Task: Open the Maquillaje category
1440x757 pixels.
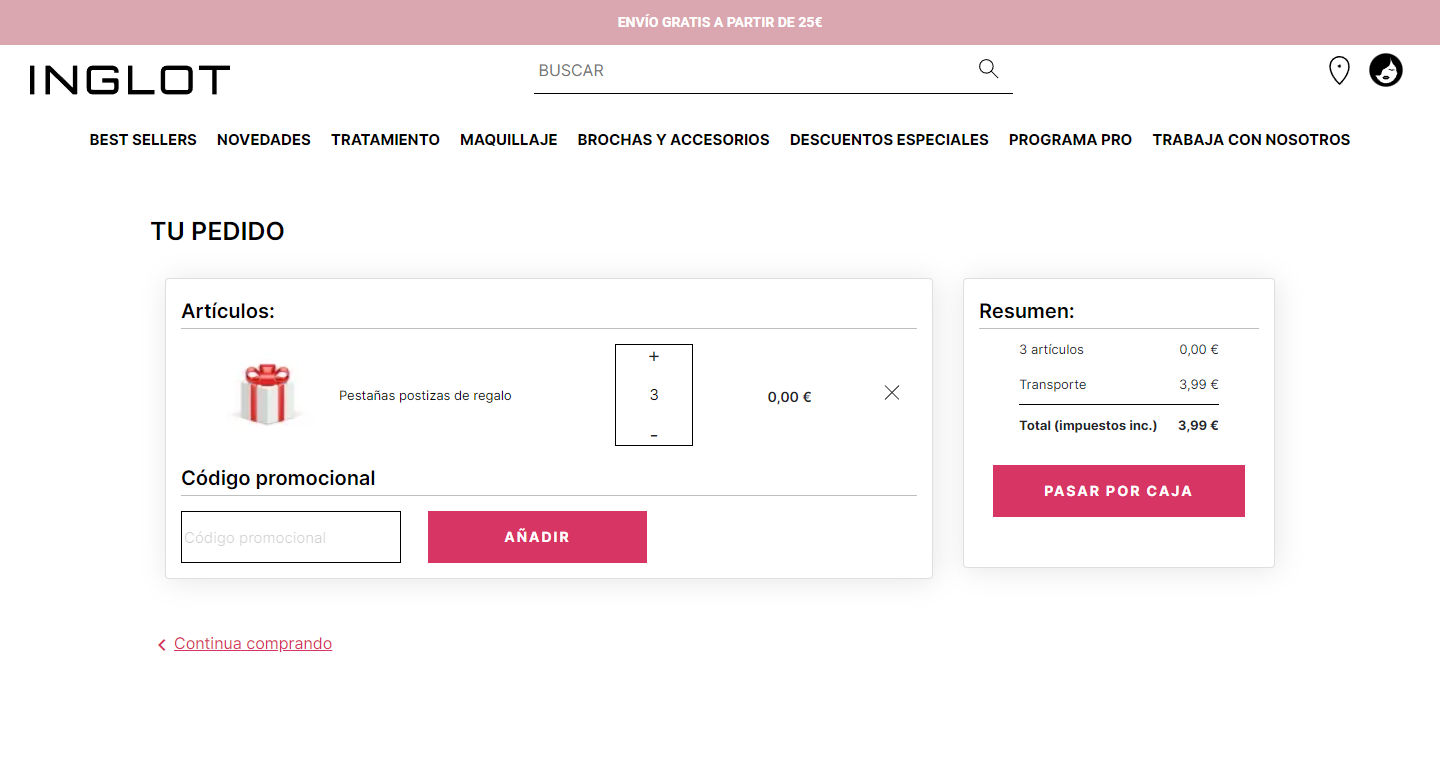Action: 508,140
